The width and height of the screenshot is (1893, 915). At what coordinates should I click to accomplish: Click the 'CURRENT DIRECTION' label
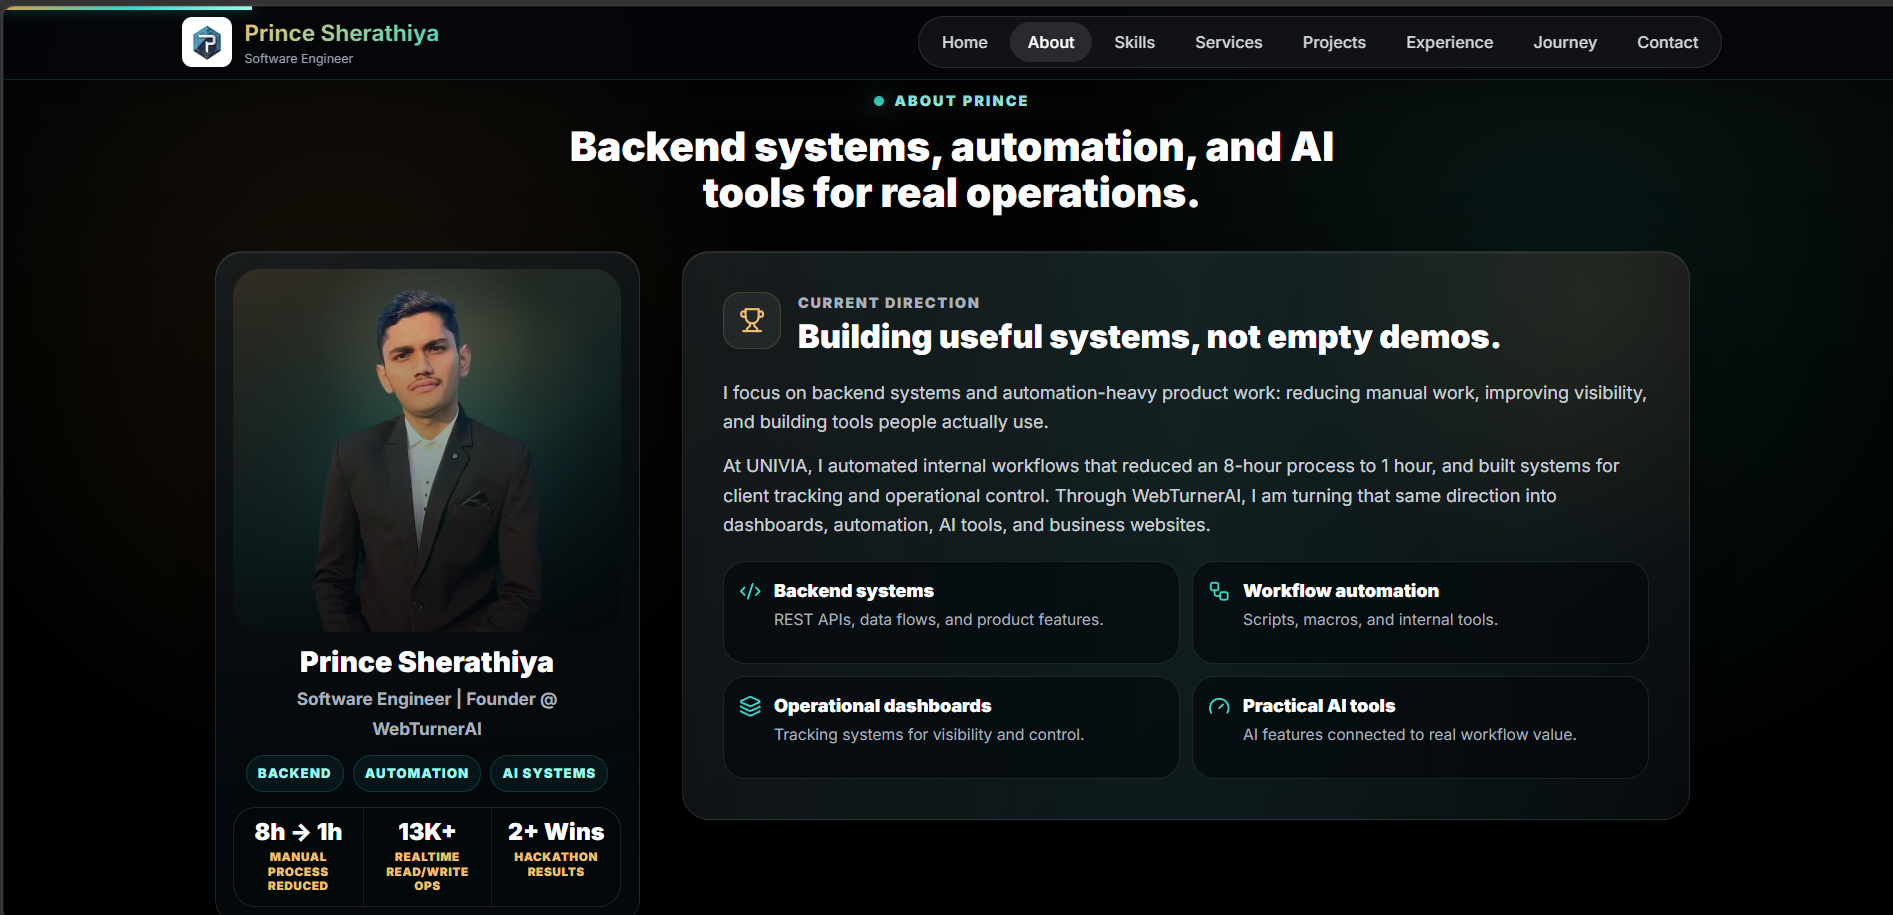(889, 303)
